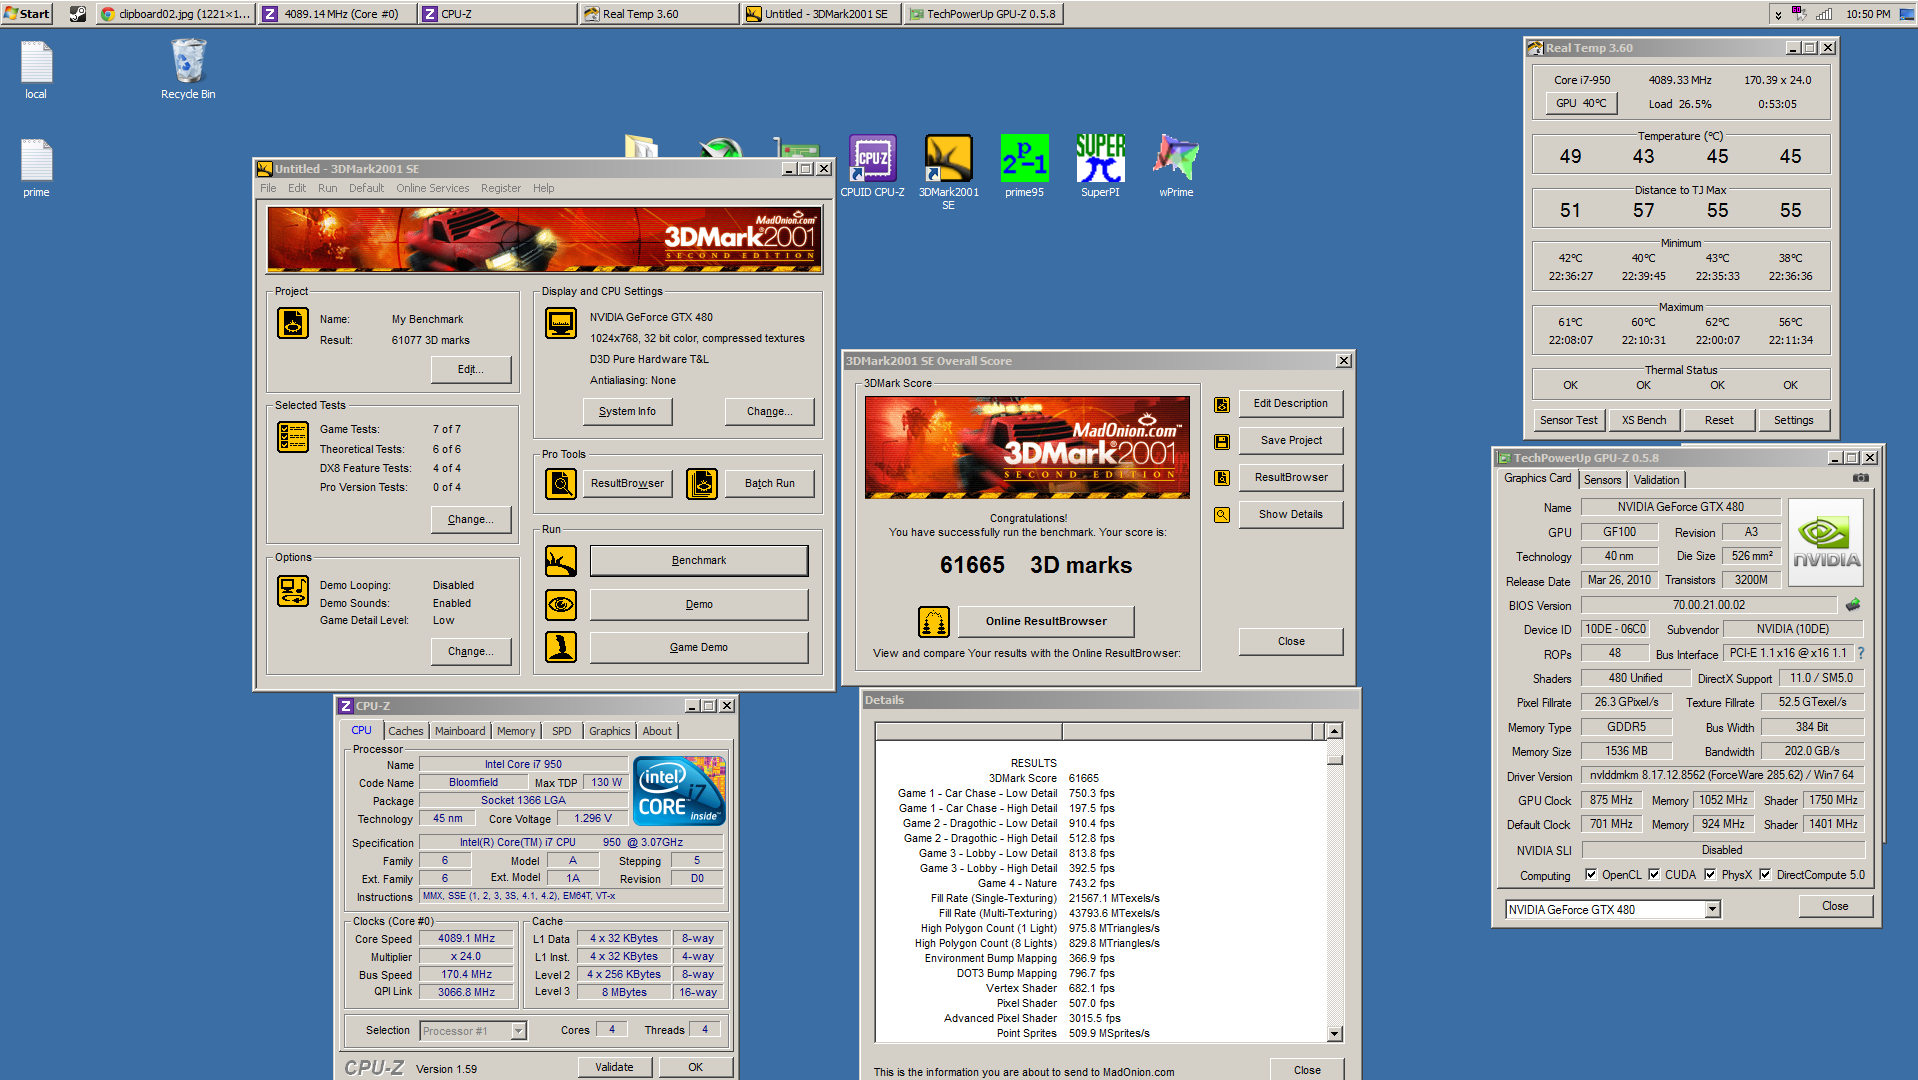The width and height of the screenshot is (1918, 1080).
Task: Click the Show Details button
Action: (x=1290, y=514)
